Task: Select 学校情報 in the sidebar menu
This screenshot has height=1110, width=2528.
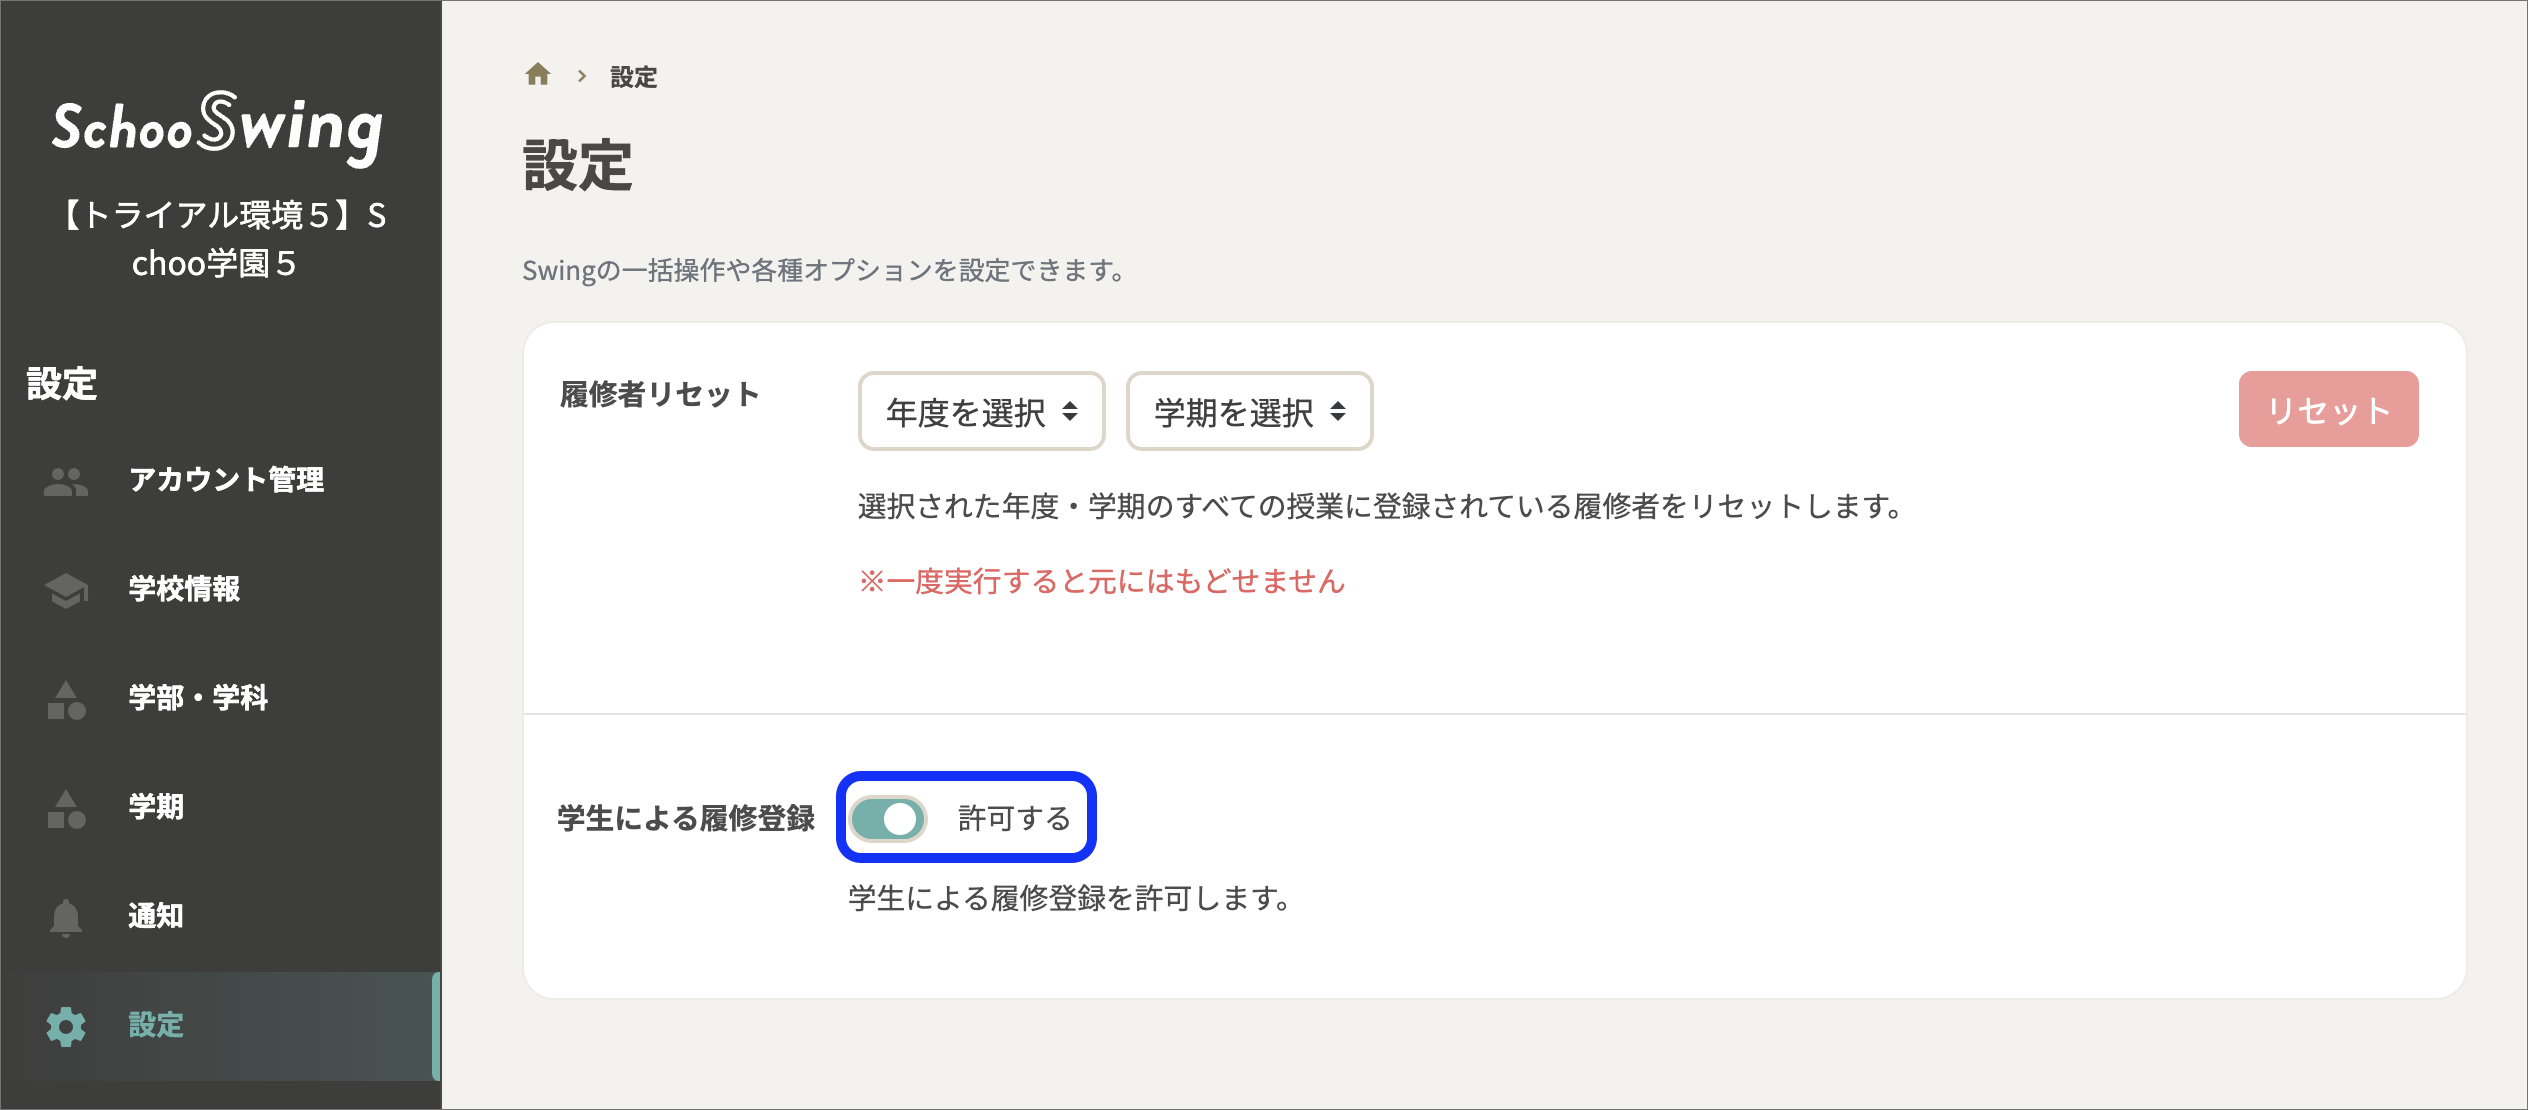Action: click(x=184, y=590)
